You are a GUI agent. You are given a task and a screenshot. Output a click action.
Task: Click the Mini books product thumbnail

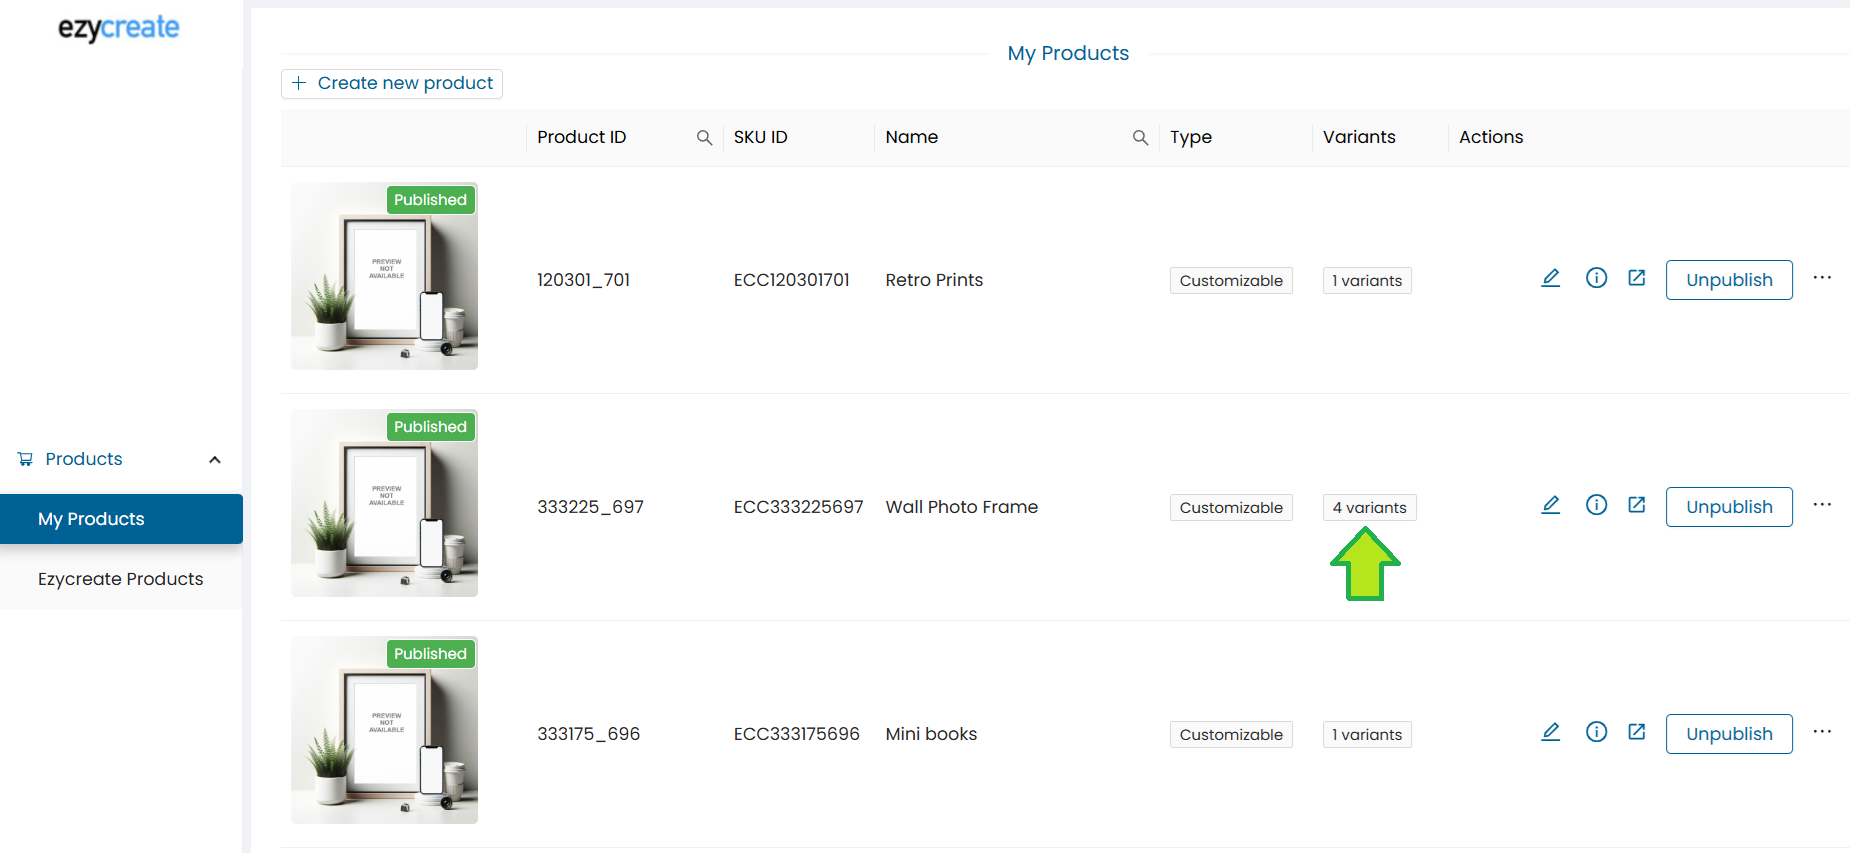384,730
